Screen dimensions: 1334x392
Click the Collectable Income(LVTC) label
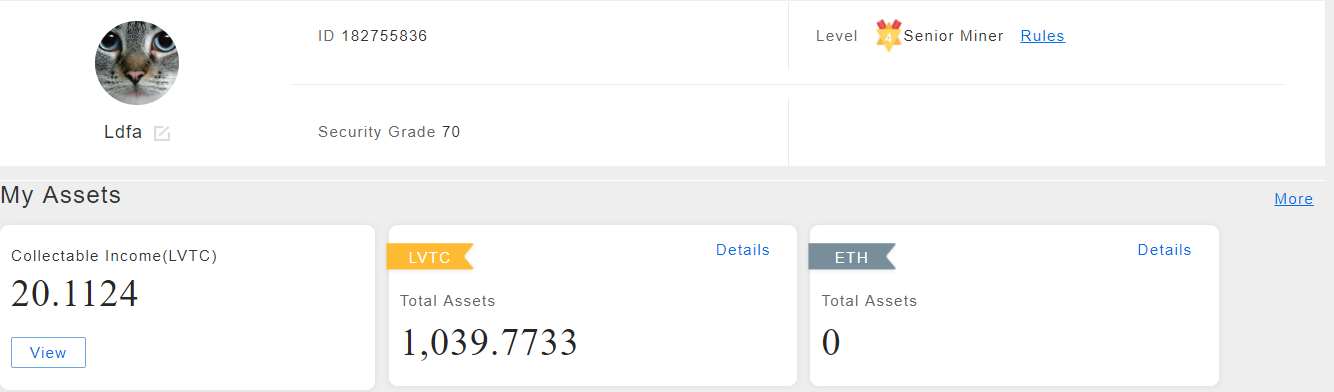point(114,256)
